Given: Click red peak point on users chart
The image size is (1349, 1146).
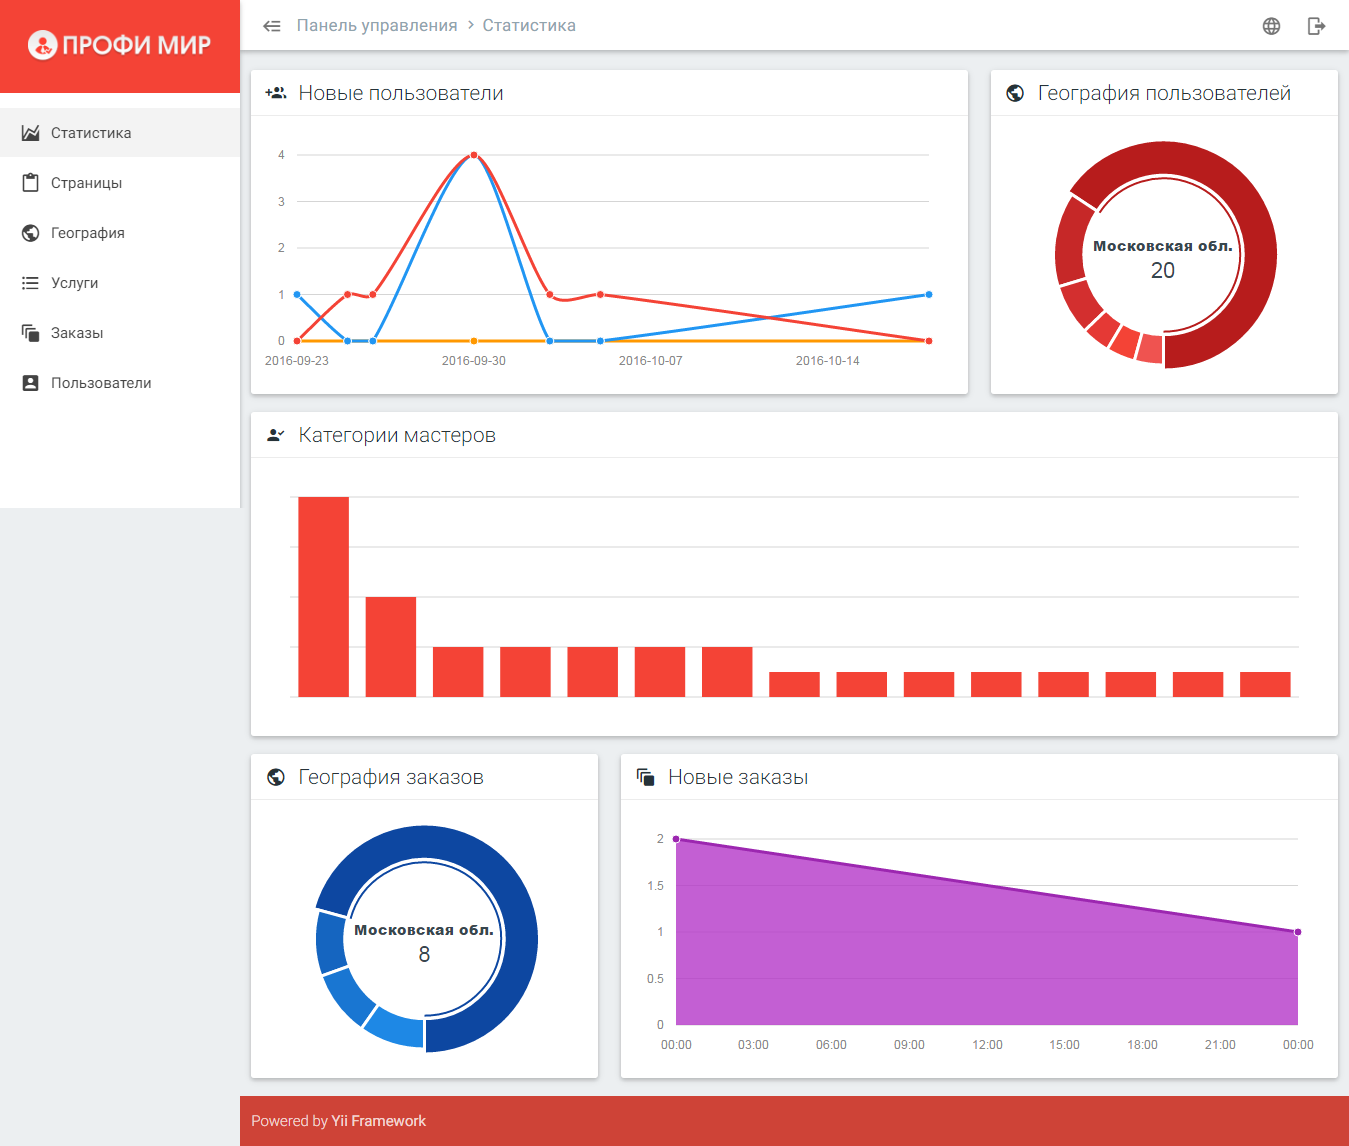Looking at the screenshot, I should (474, 155).
